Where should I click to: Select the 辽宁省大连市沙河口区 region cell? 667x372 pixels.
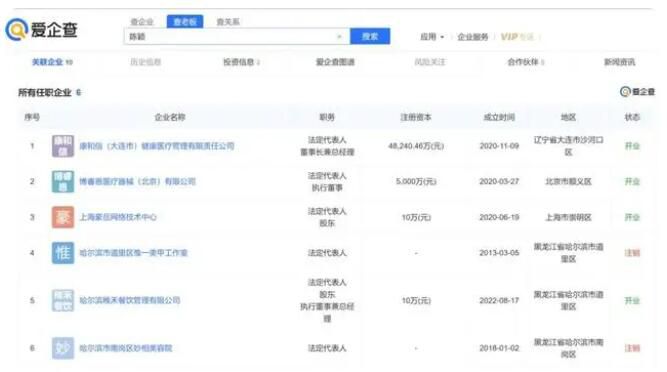click(x=568, y=146)
